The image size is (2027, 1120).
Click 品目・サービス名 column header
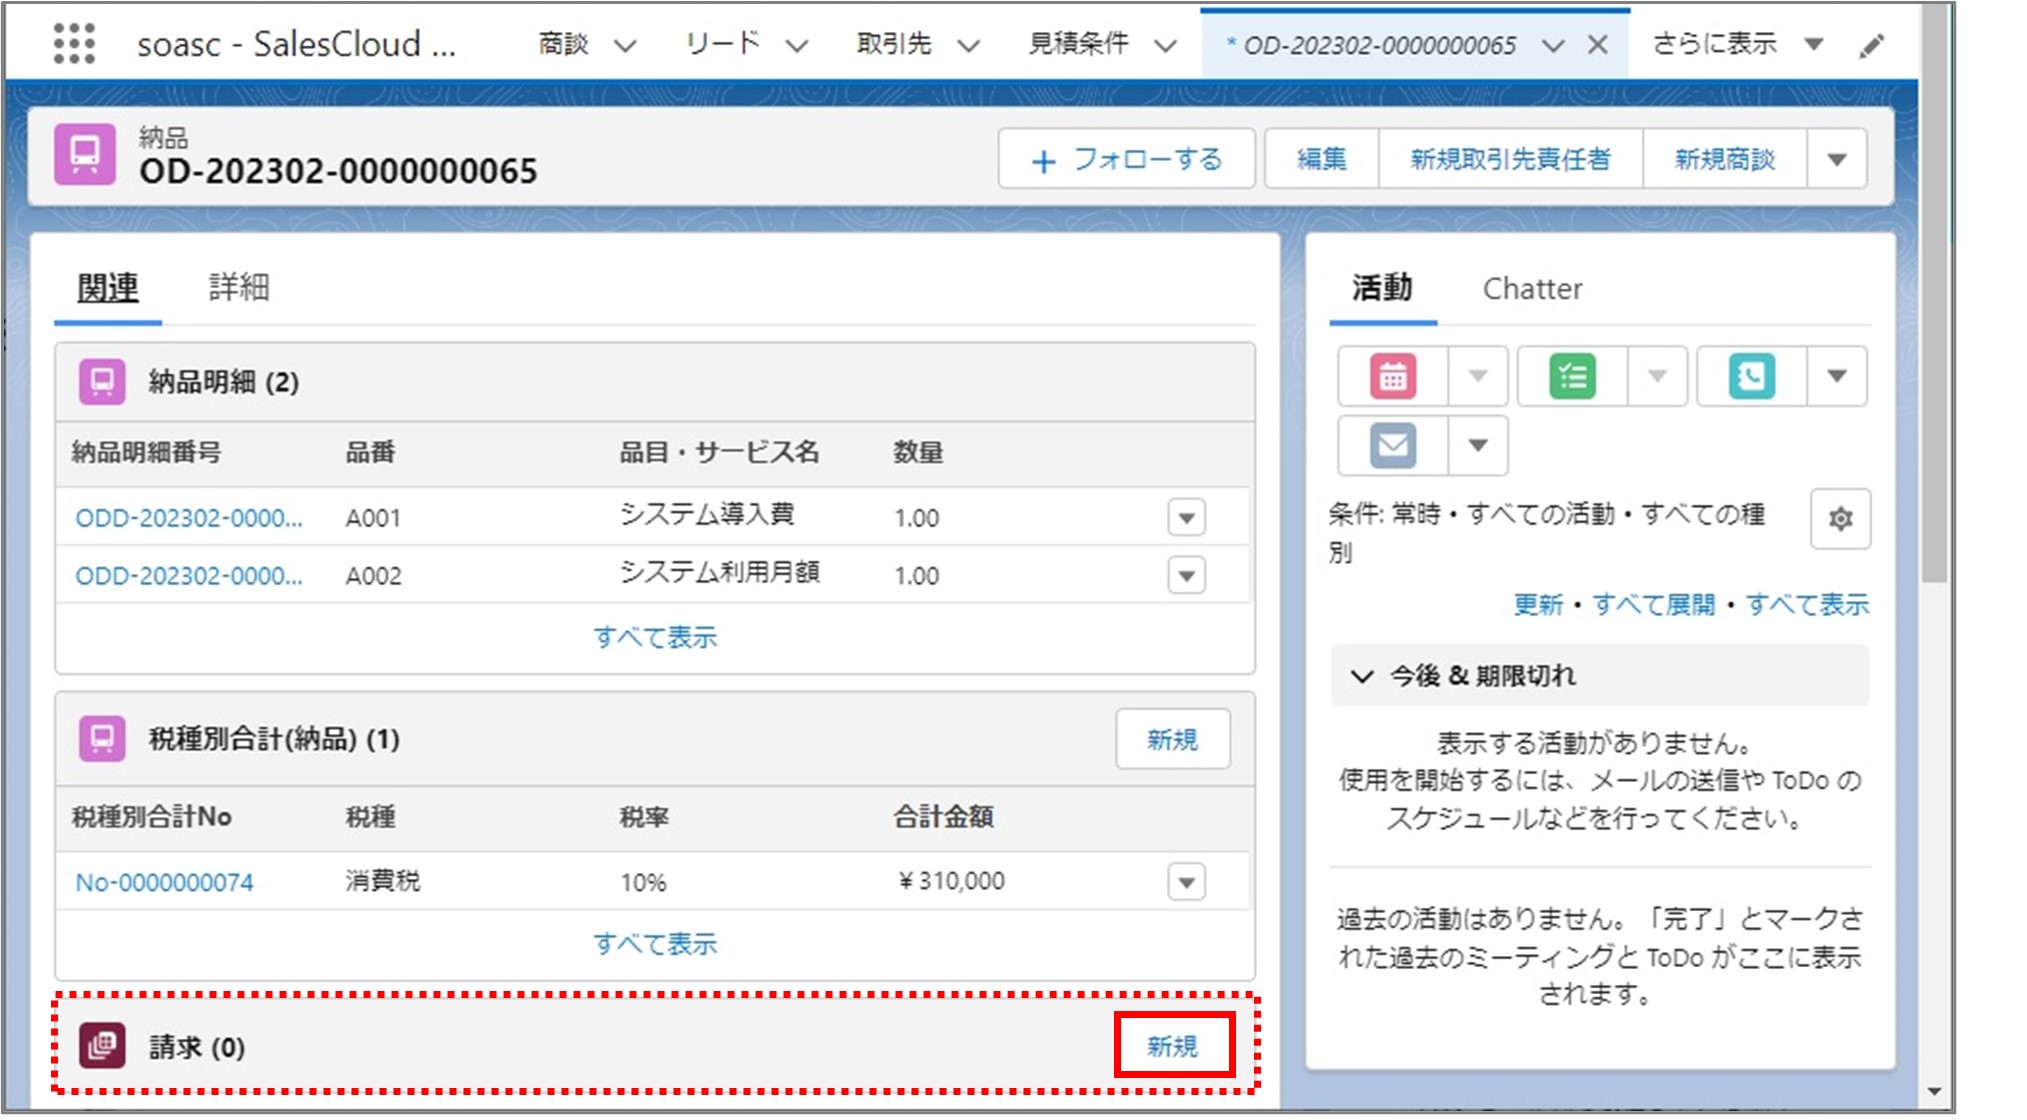pos(719,453)
